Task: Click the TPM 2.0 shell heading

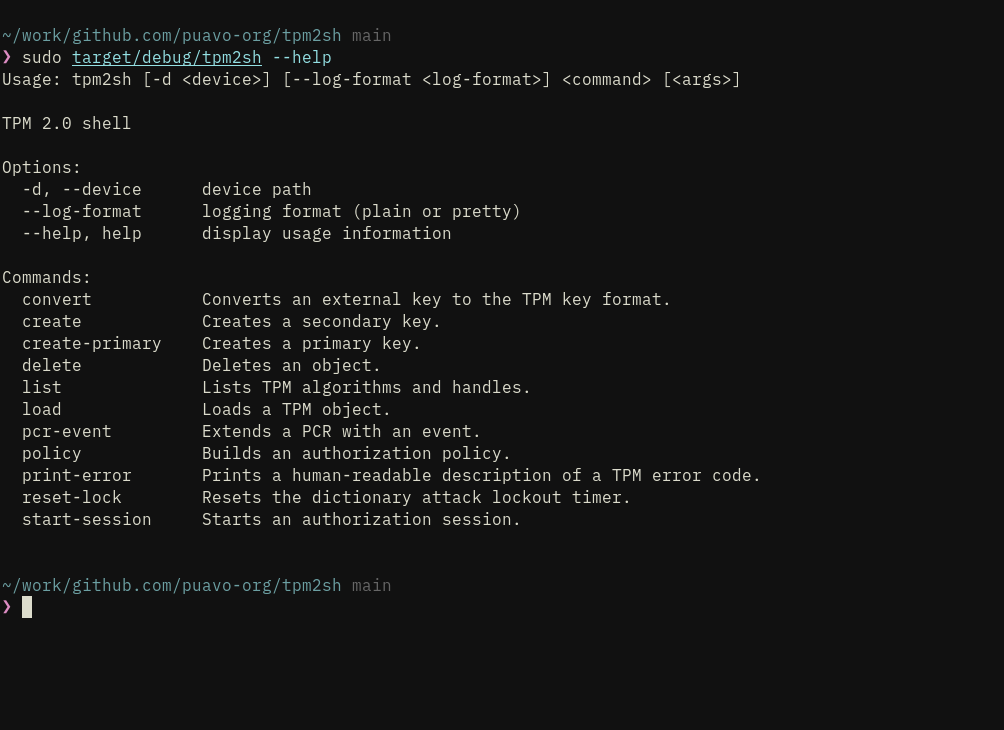Action: 67,124
